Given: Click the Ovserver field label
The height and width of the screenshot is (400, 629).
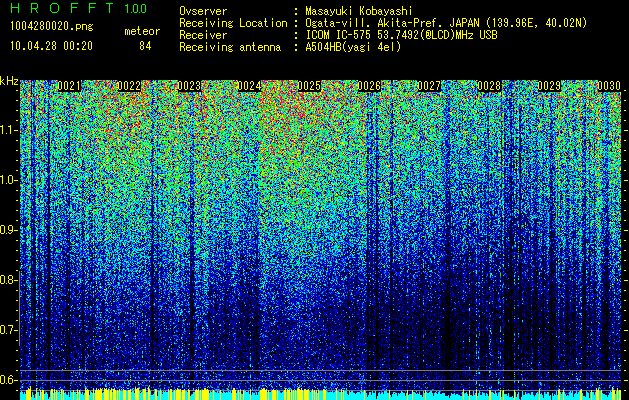Looking at the screenshot, I should [x=203, y=11].
